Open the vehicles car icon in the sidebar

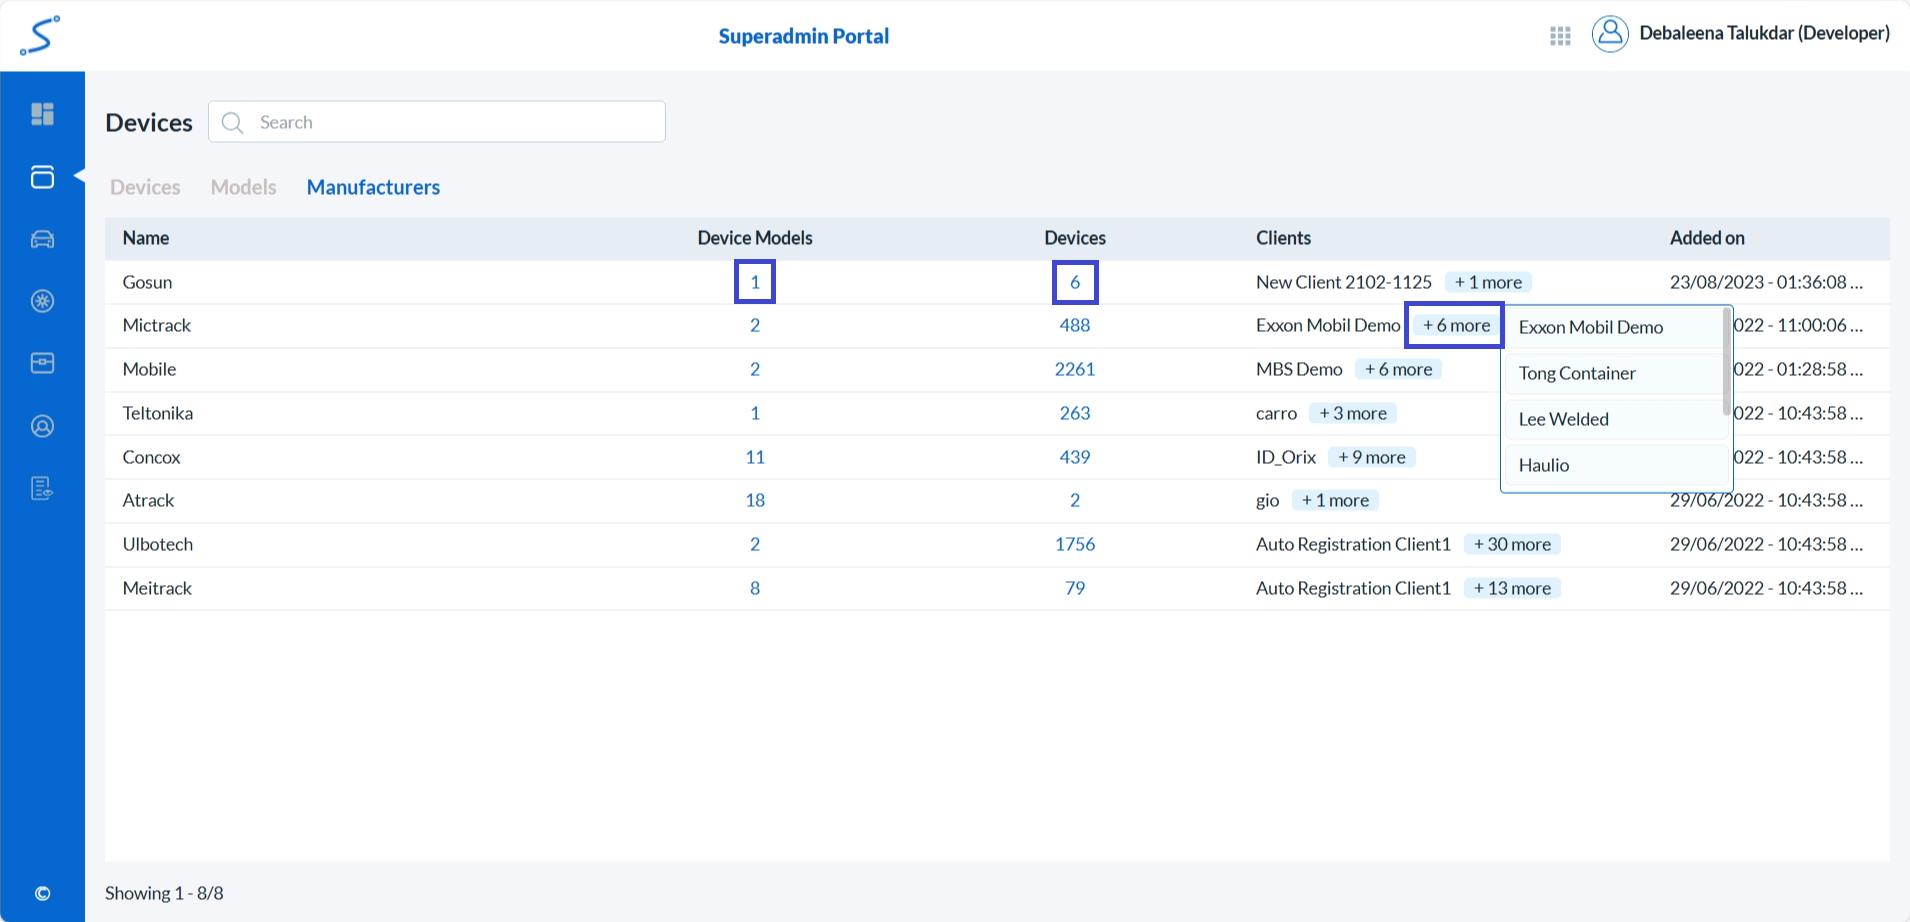pos(42,239)
